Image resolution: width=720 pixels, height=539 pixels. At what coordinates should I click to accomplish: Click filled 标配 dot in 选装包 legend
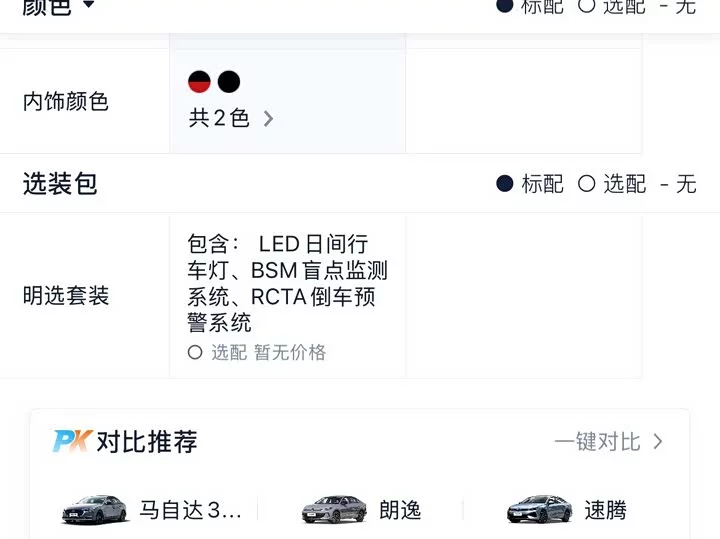tap(505, 184)
